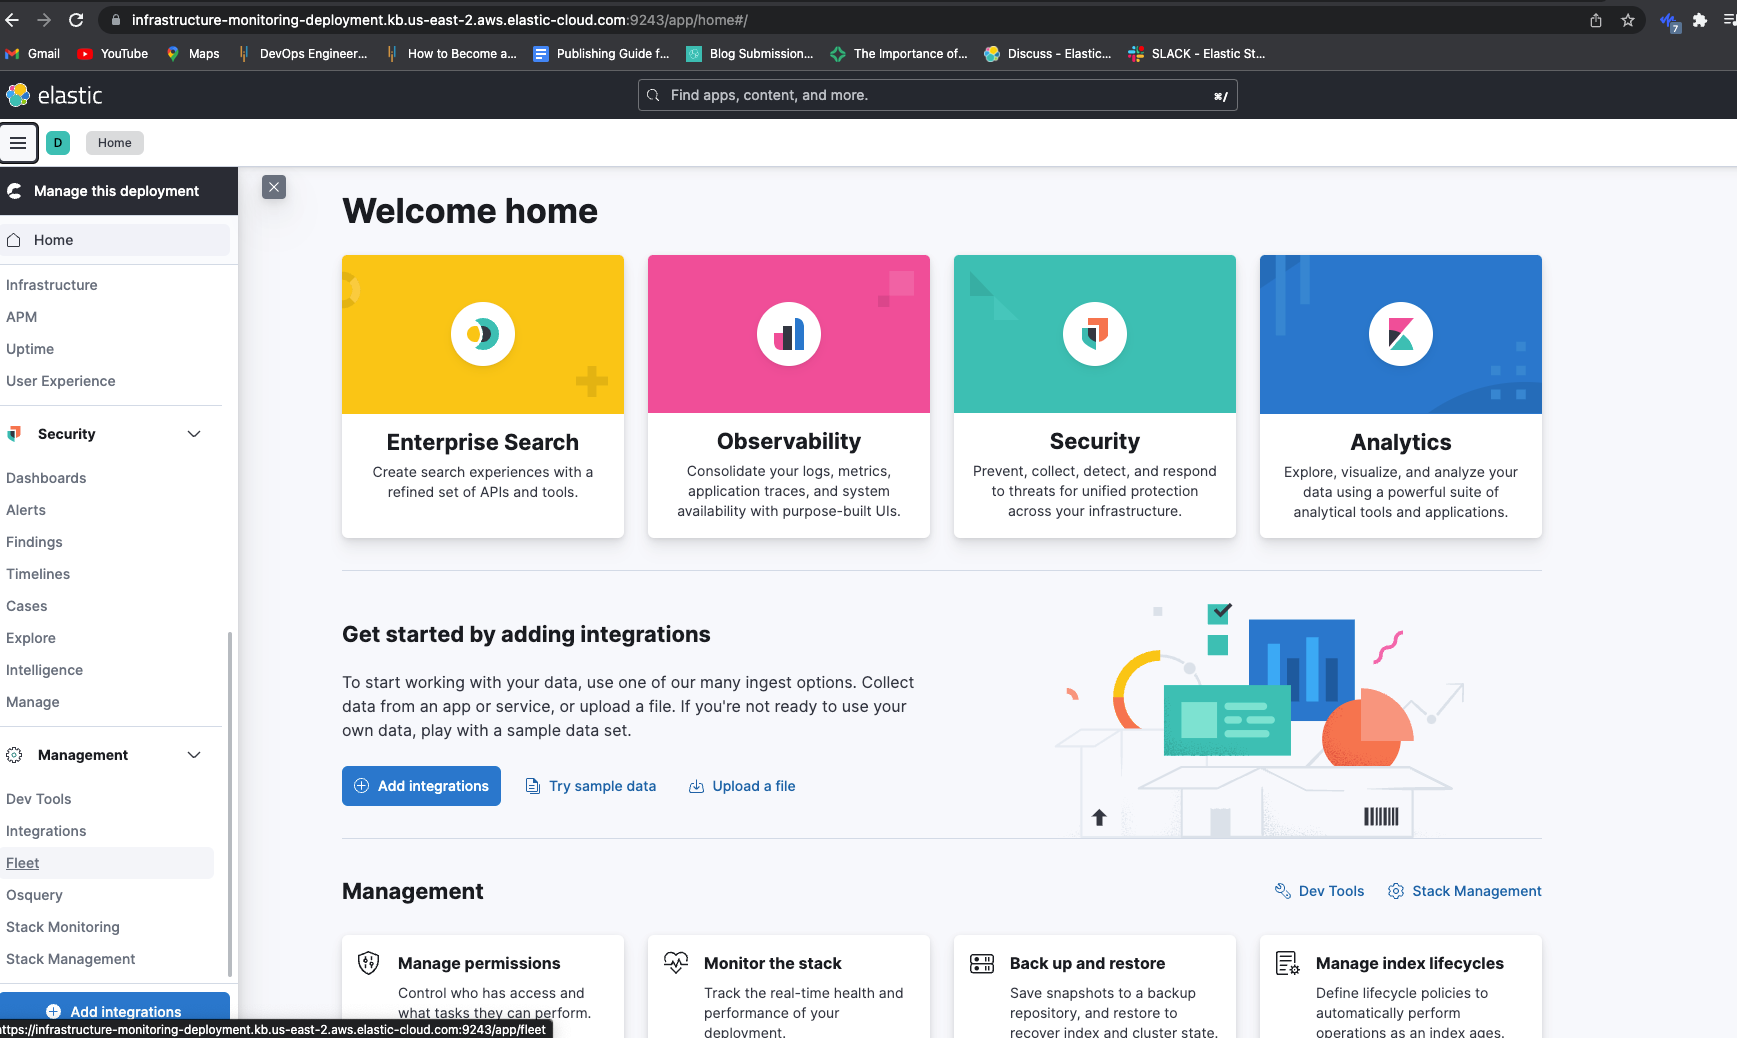Open Stack Monitoring in sidebar
1737x1038 pixels.
(63, 927)
